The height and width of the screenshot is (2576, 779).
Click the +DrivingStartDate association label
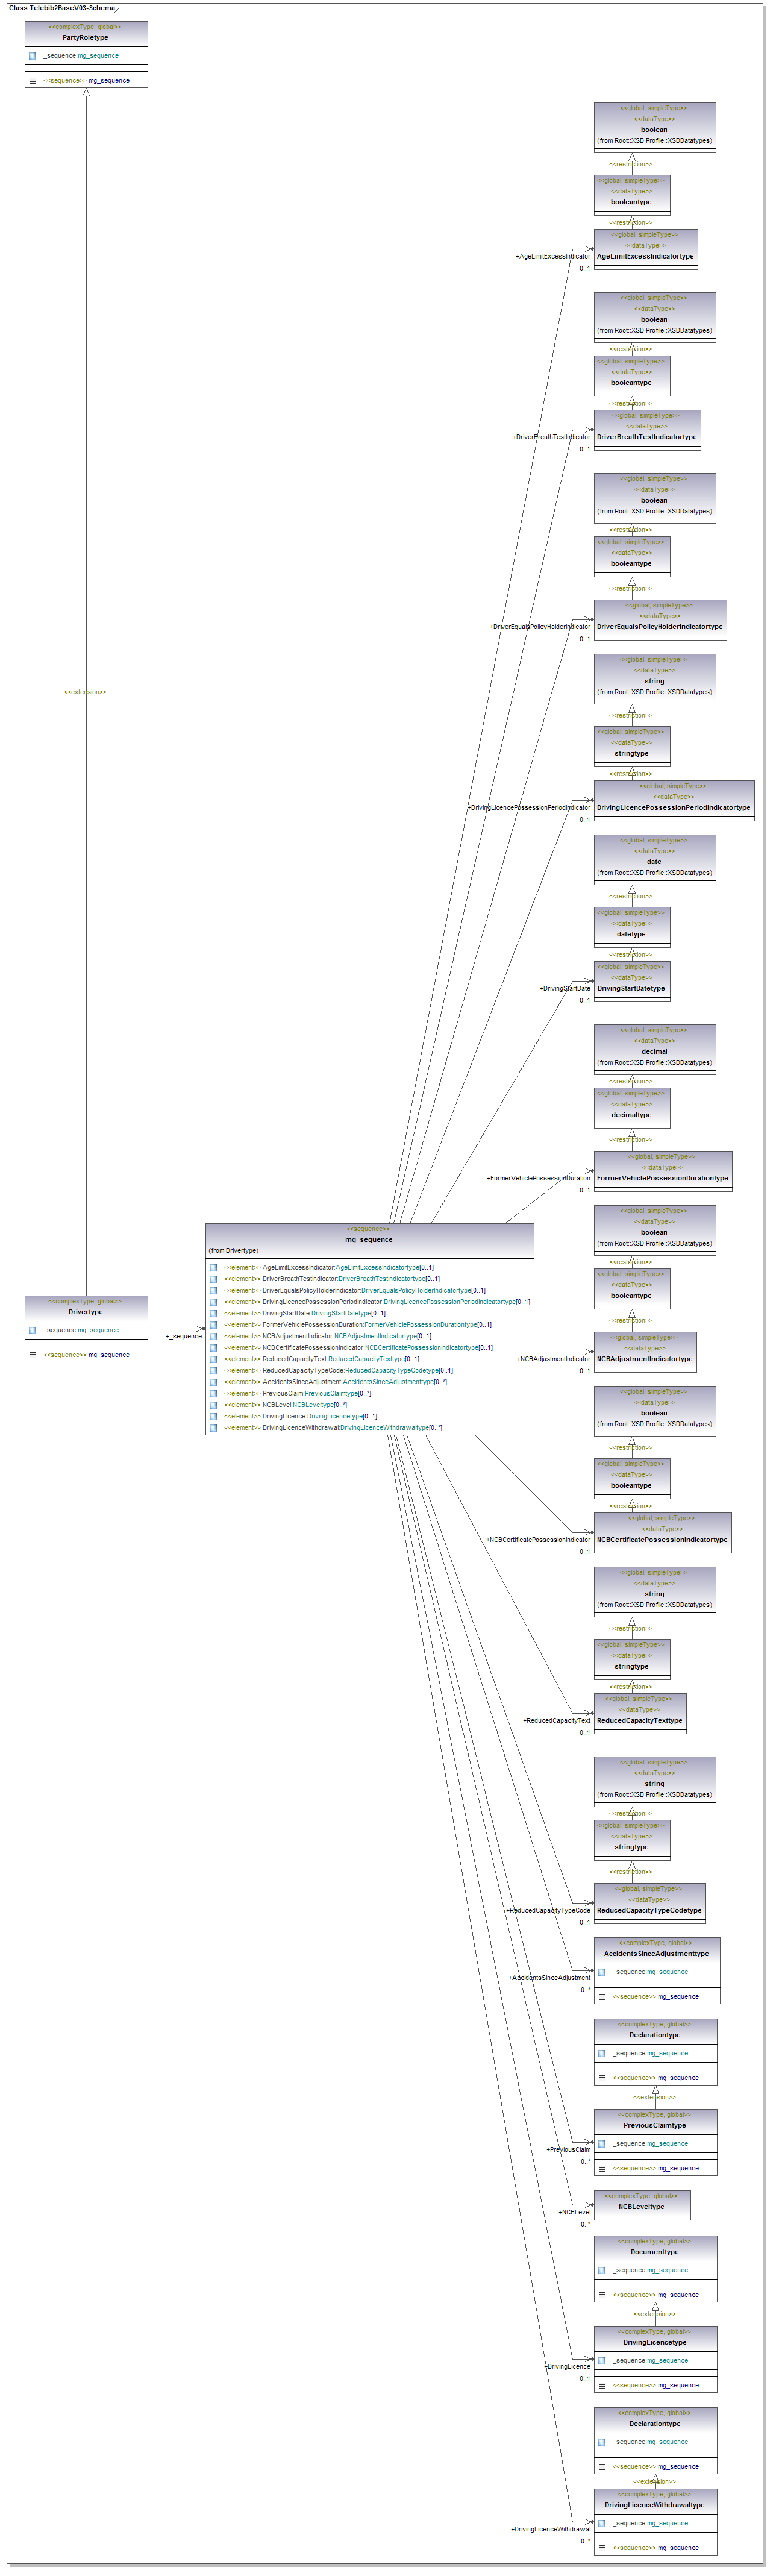[x=565, y=988]
